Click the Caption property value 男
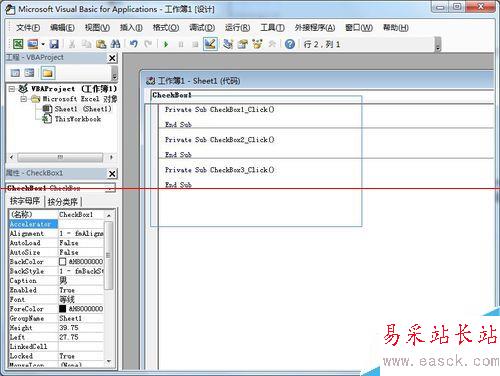 [x=81, y=281]
